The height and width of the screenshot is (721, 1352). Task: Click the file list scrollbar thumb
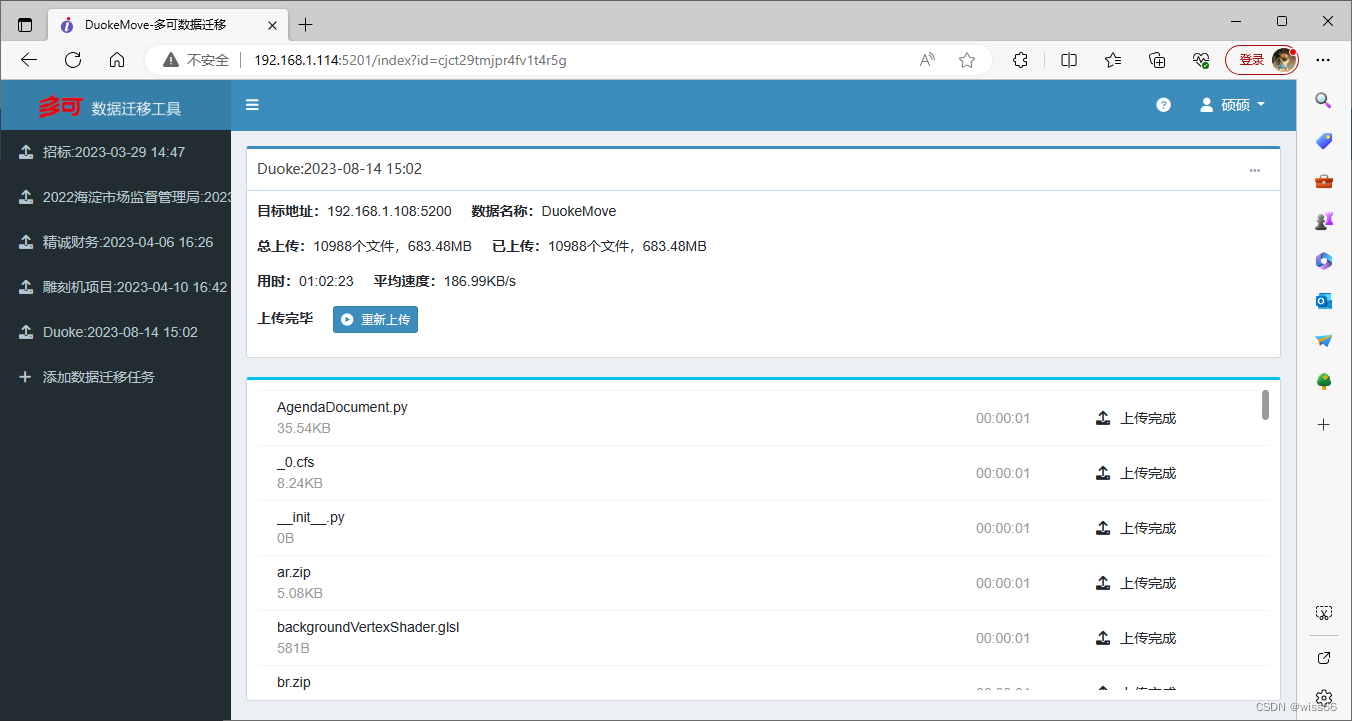pyautogui.click(x=1265, y=405)
